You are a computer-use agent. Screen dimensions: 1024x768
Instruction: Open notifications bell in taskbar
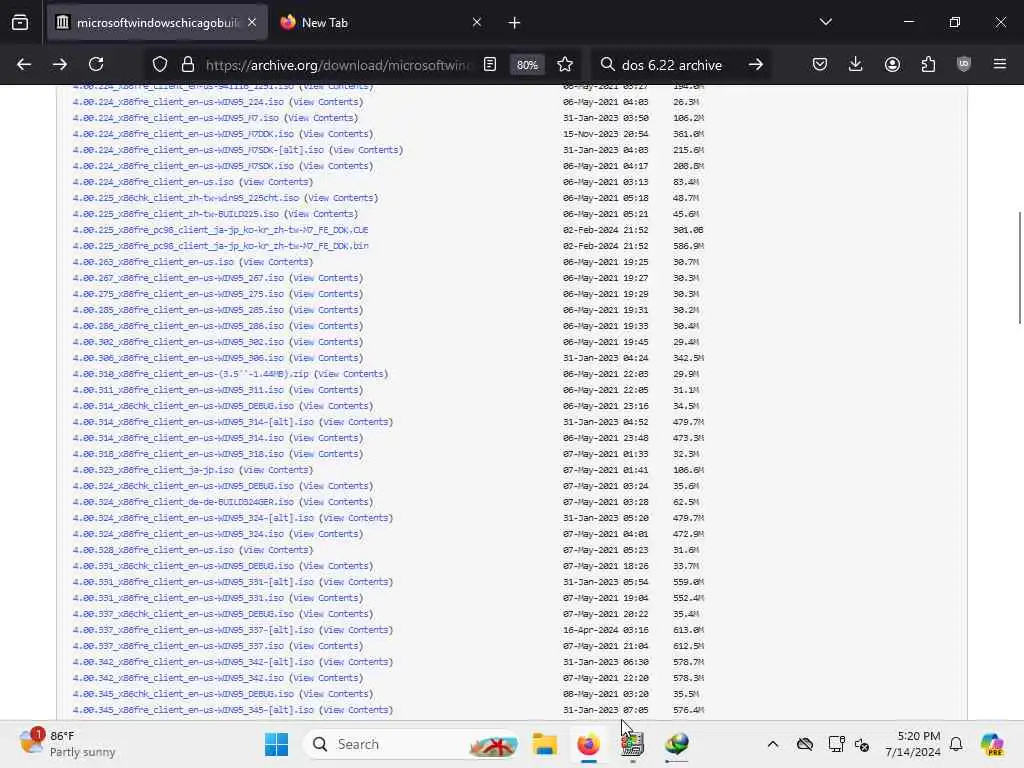[956, 744]
